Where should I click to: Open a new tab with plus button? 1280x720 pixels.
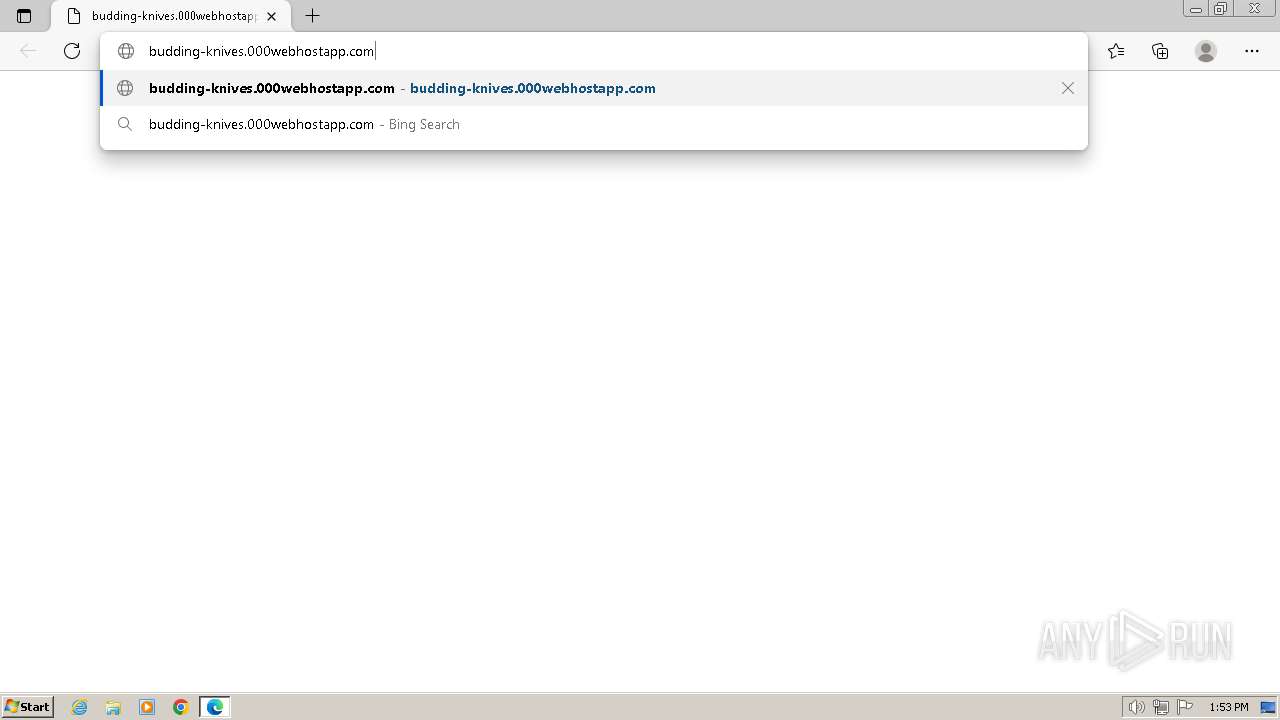(x=313, y=16)
